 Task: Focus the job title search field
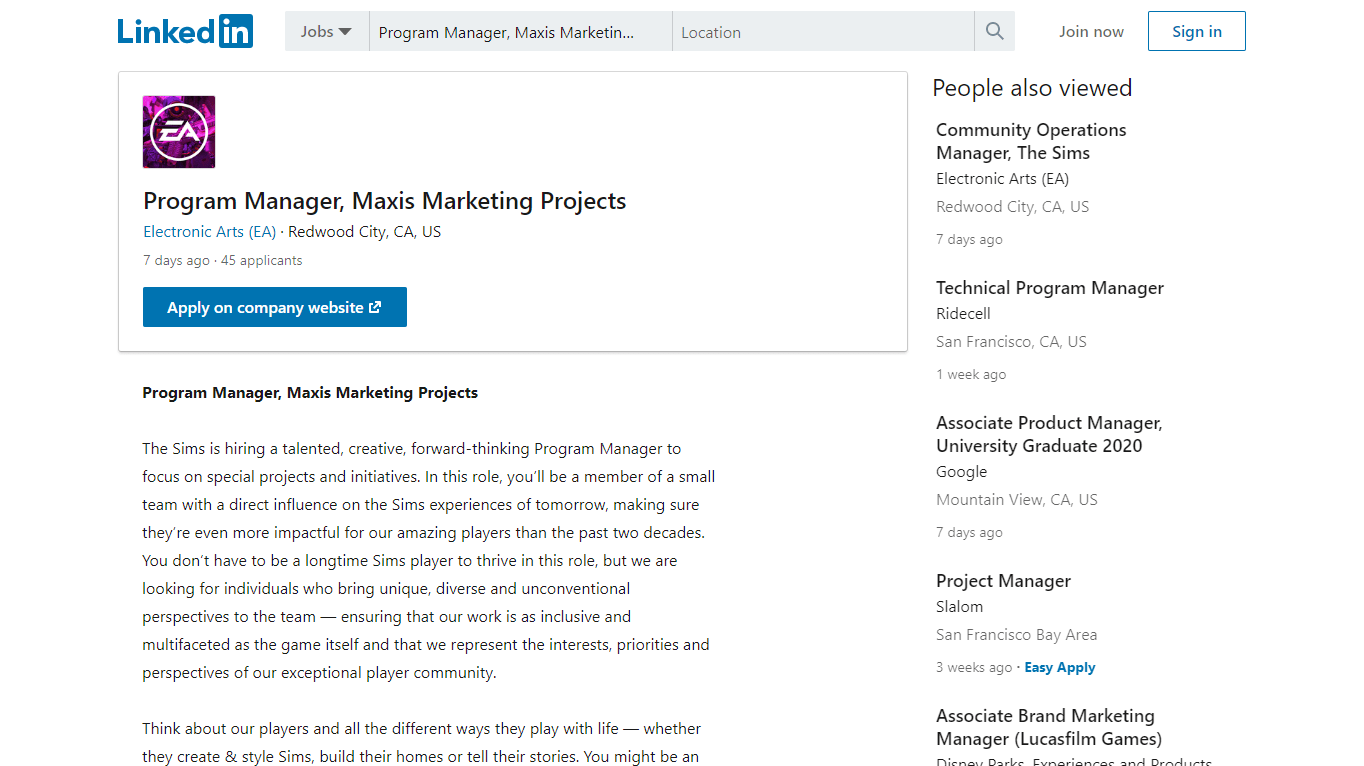521,31
